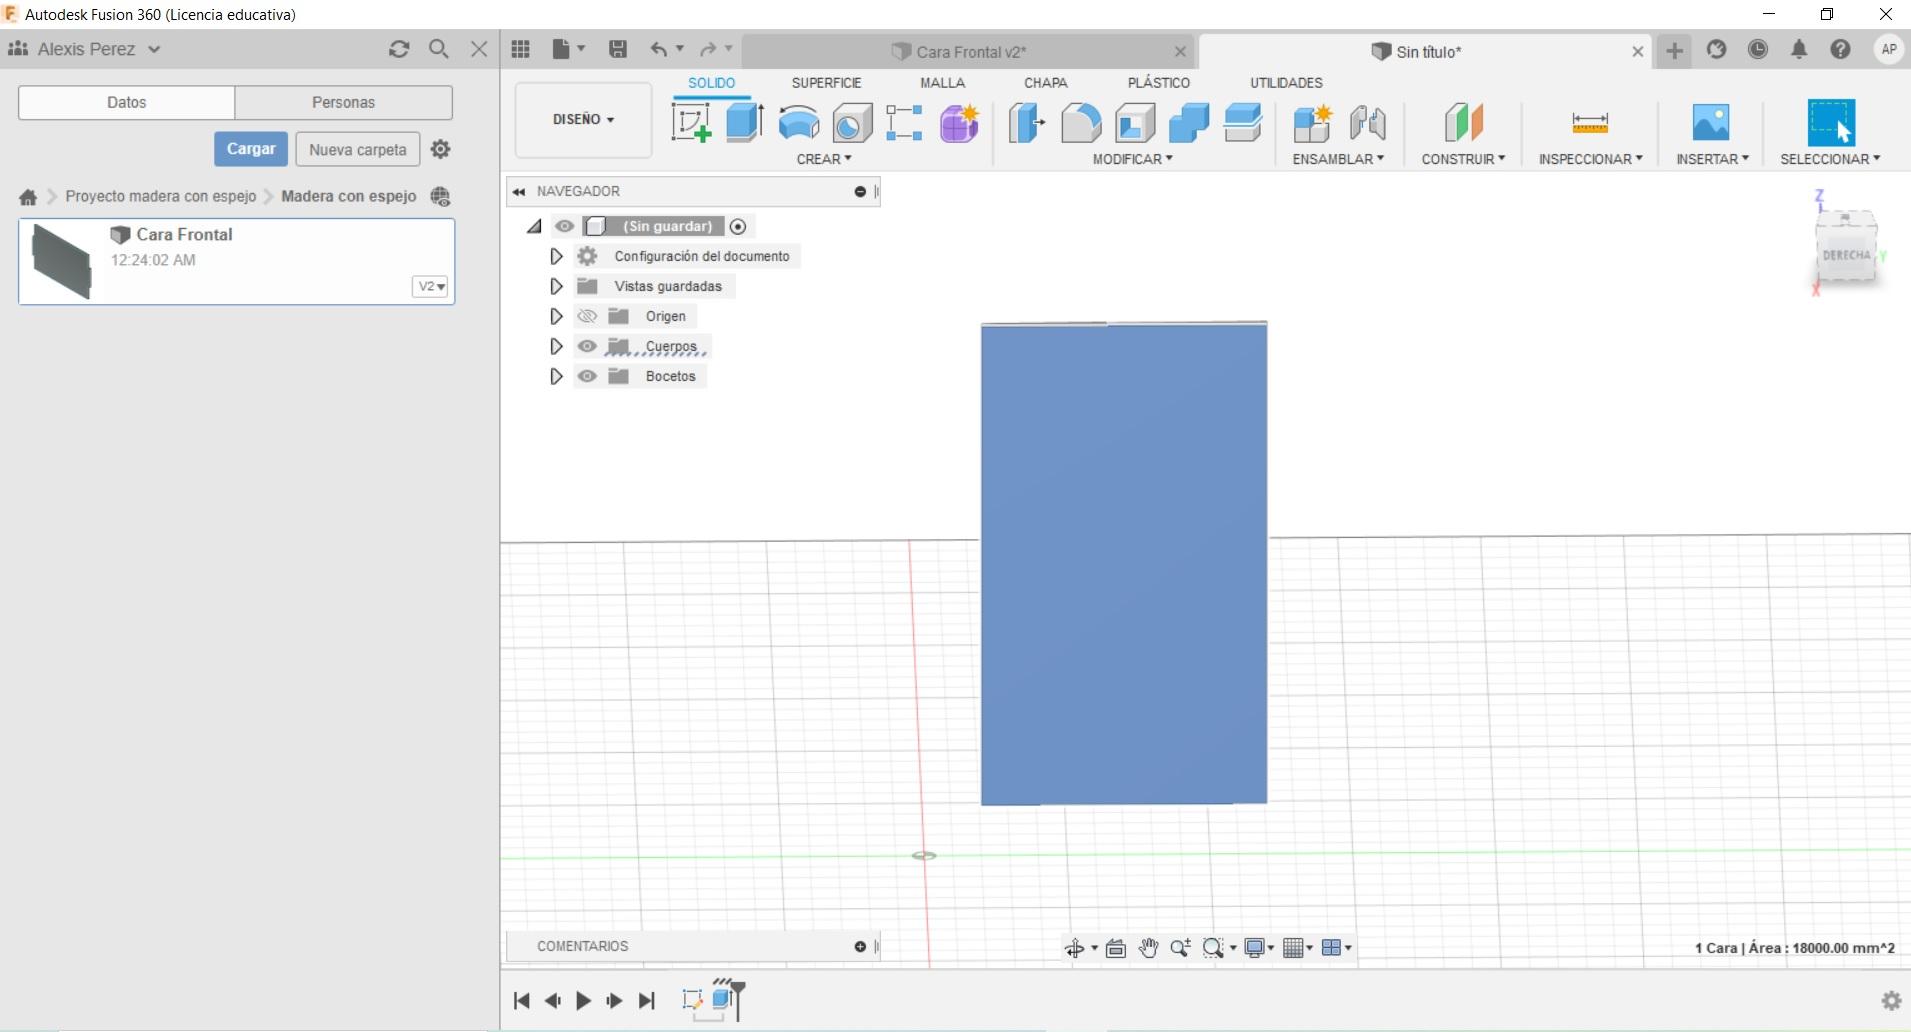Select the Offset Plane construct tool
Screen dimensions: 1911x1032
(1463, 123)
